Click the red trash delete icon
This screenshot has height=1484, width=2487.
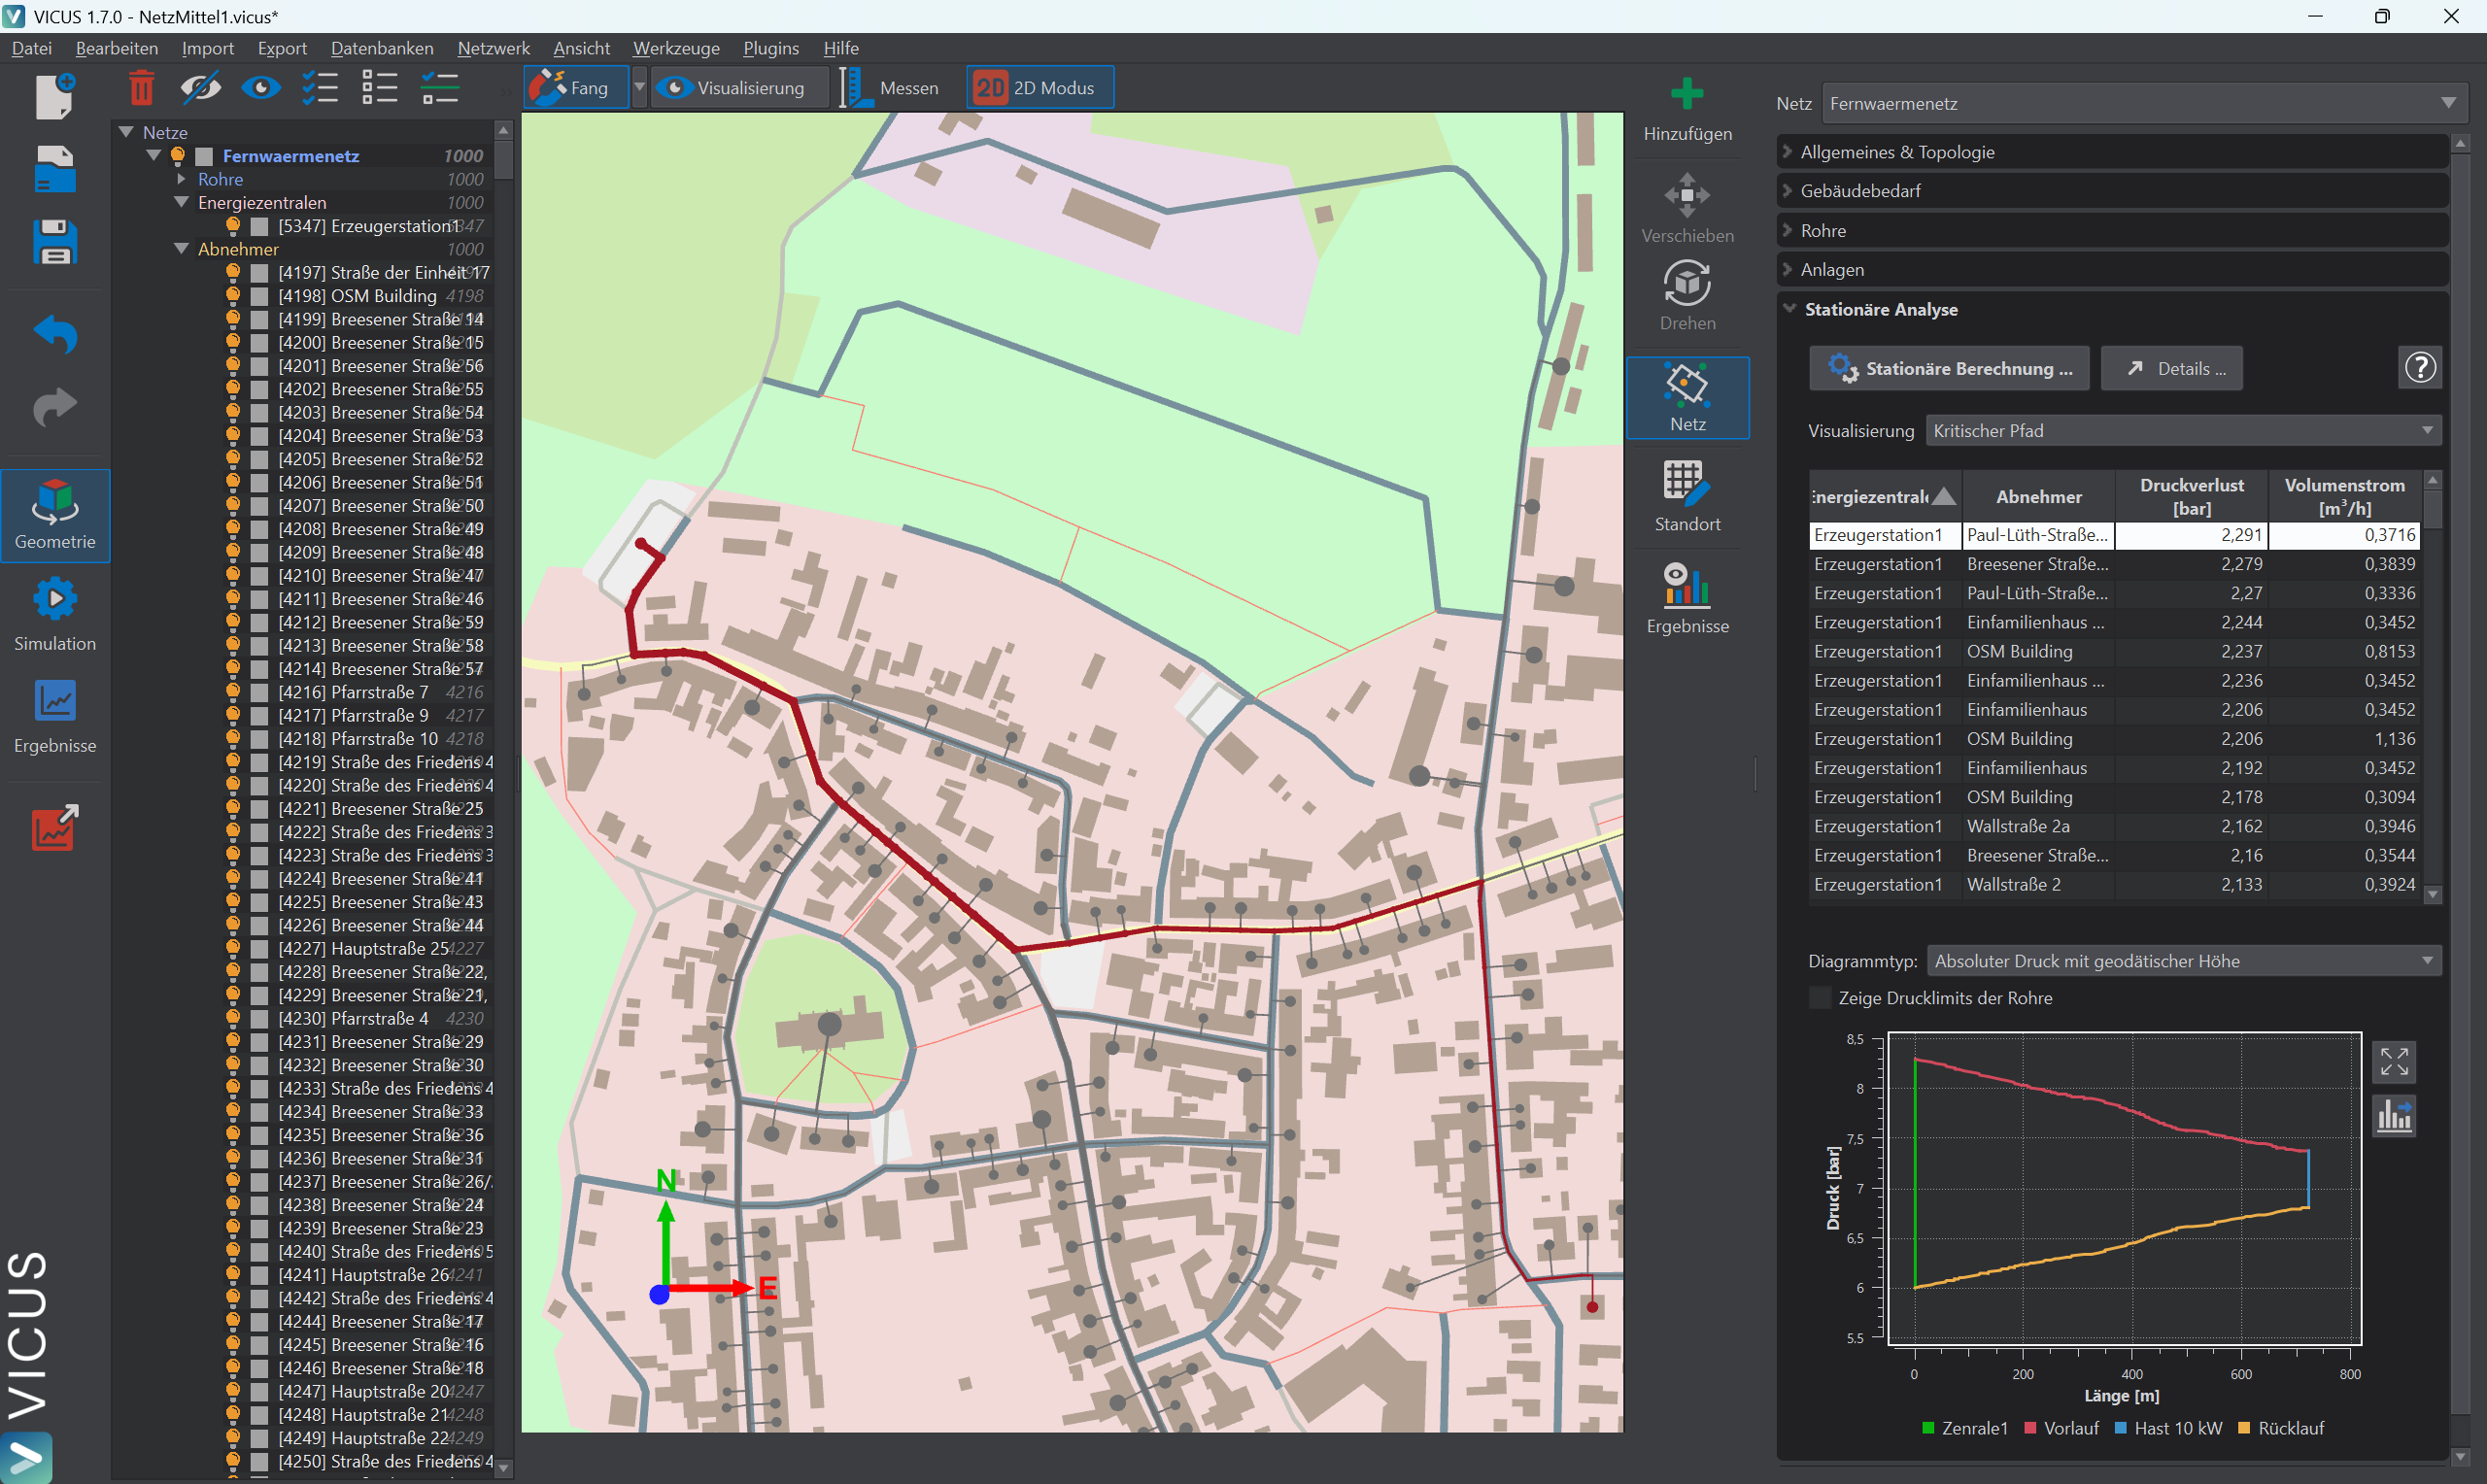point(142,88)
